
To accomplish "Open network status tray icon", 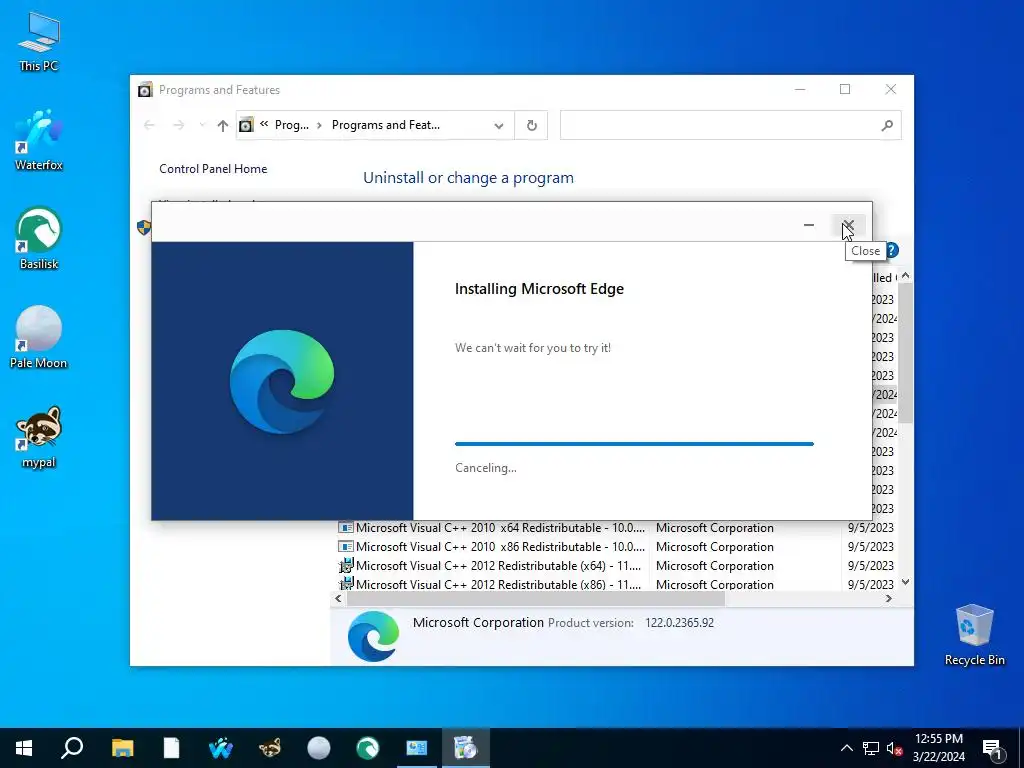I will (871, 748).
